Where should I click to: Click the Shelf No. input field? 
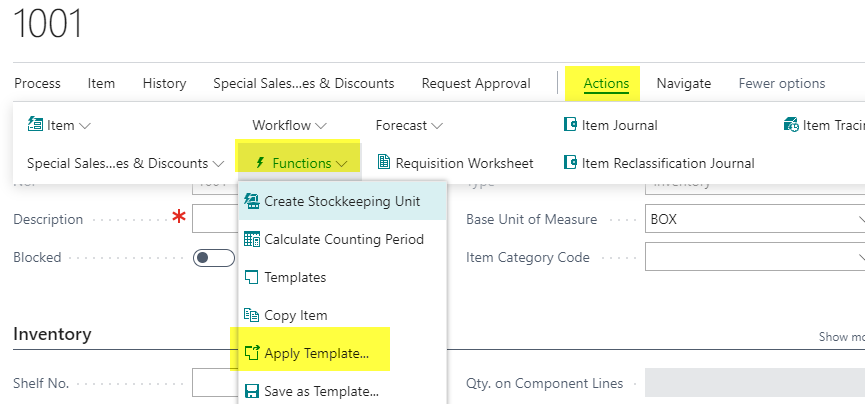coord(215,382)
